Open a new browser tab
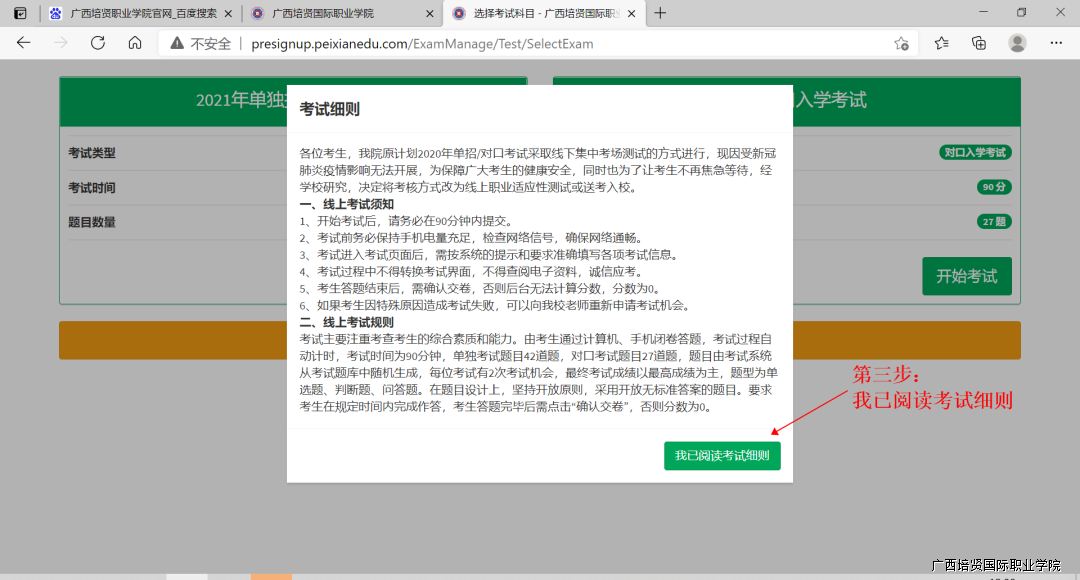This screenshot has height=580, width=1080. pos(660,13)
